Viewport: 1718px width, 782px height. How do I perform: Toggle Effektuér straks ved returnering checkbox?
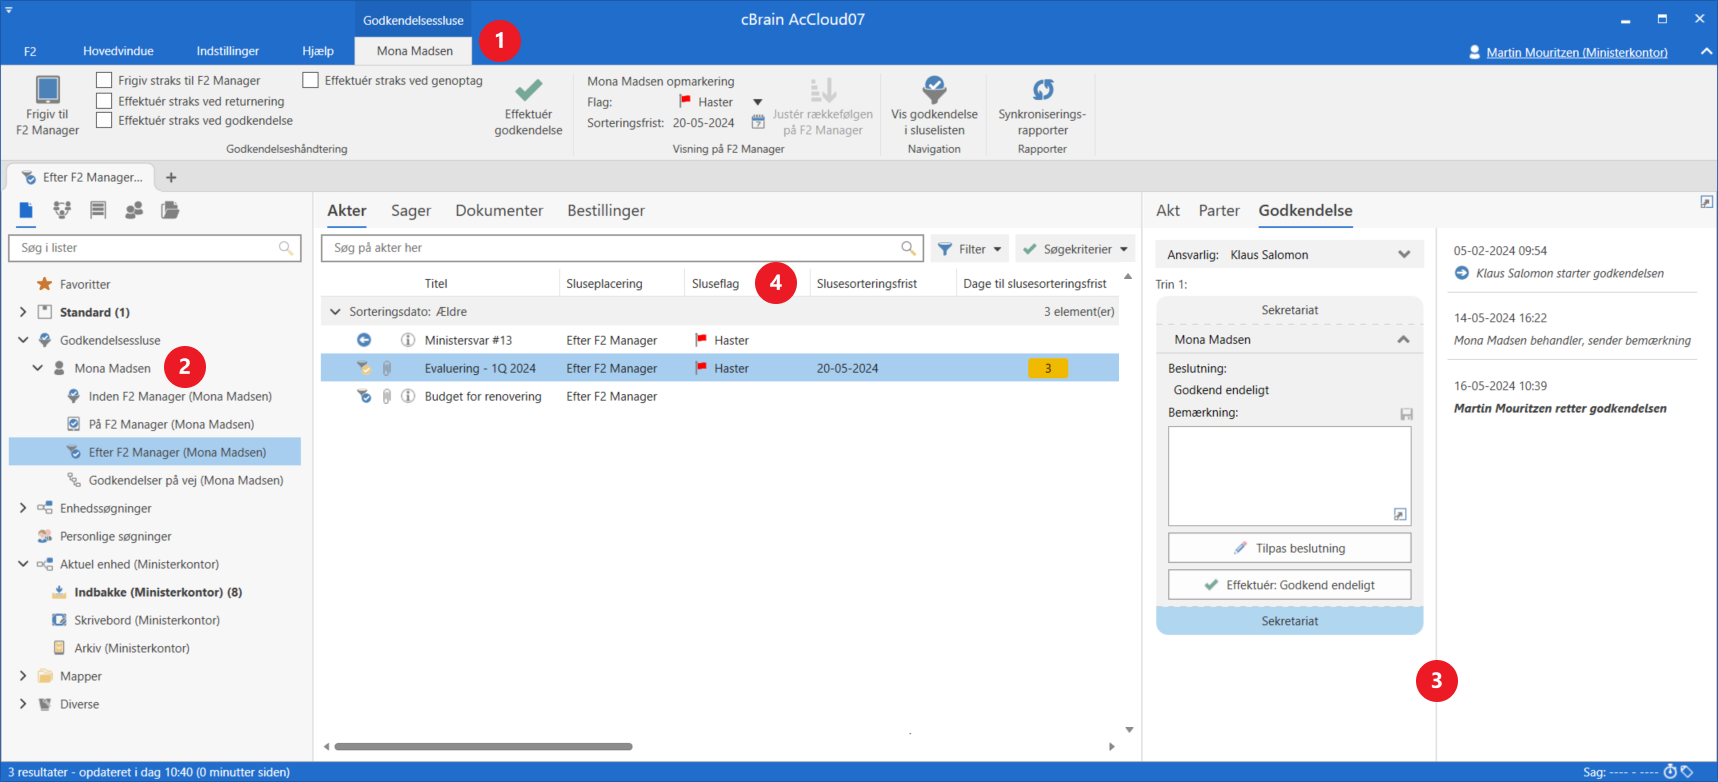click(x=104, y=101)
